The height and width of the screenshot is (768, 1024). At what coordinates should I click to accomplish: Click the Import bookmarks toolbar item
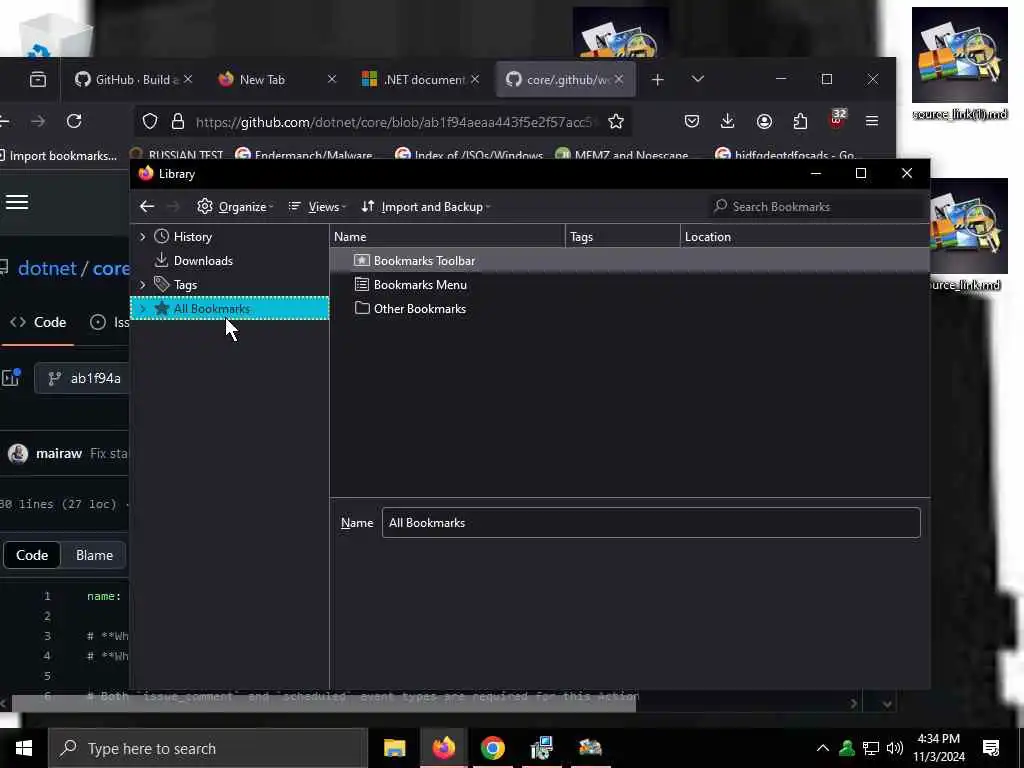pos(59,155)
